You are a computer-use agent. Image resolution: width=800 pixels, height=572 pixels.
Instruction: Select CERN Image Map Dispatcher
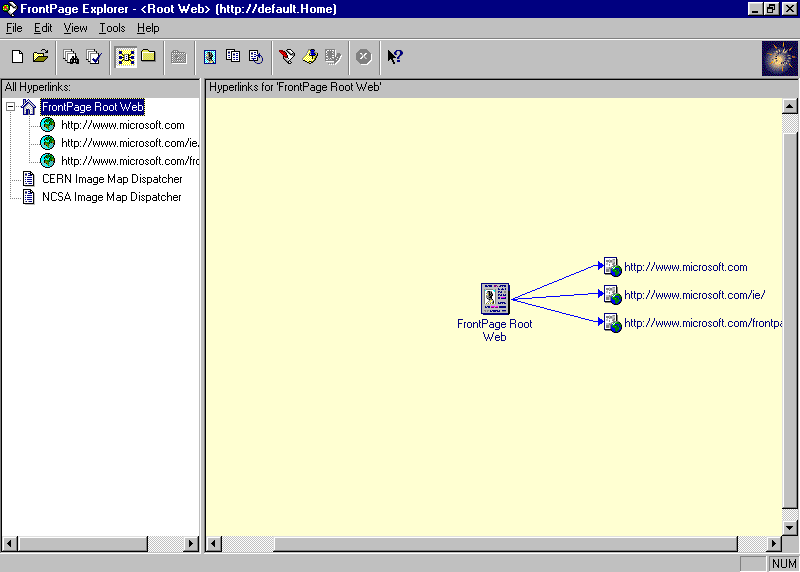tap(112, 179)
